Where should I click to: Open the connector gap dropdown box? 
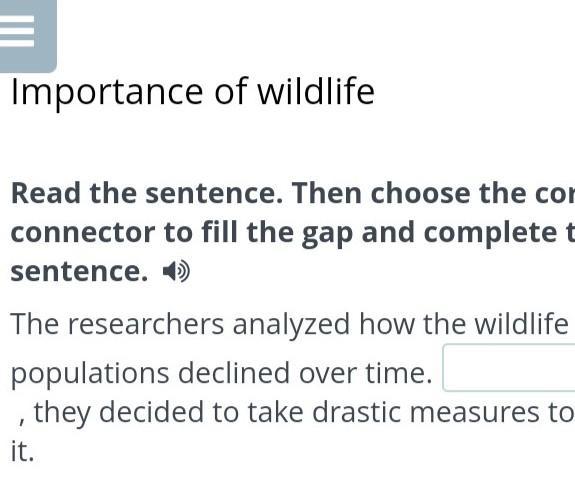(509, 368)
